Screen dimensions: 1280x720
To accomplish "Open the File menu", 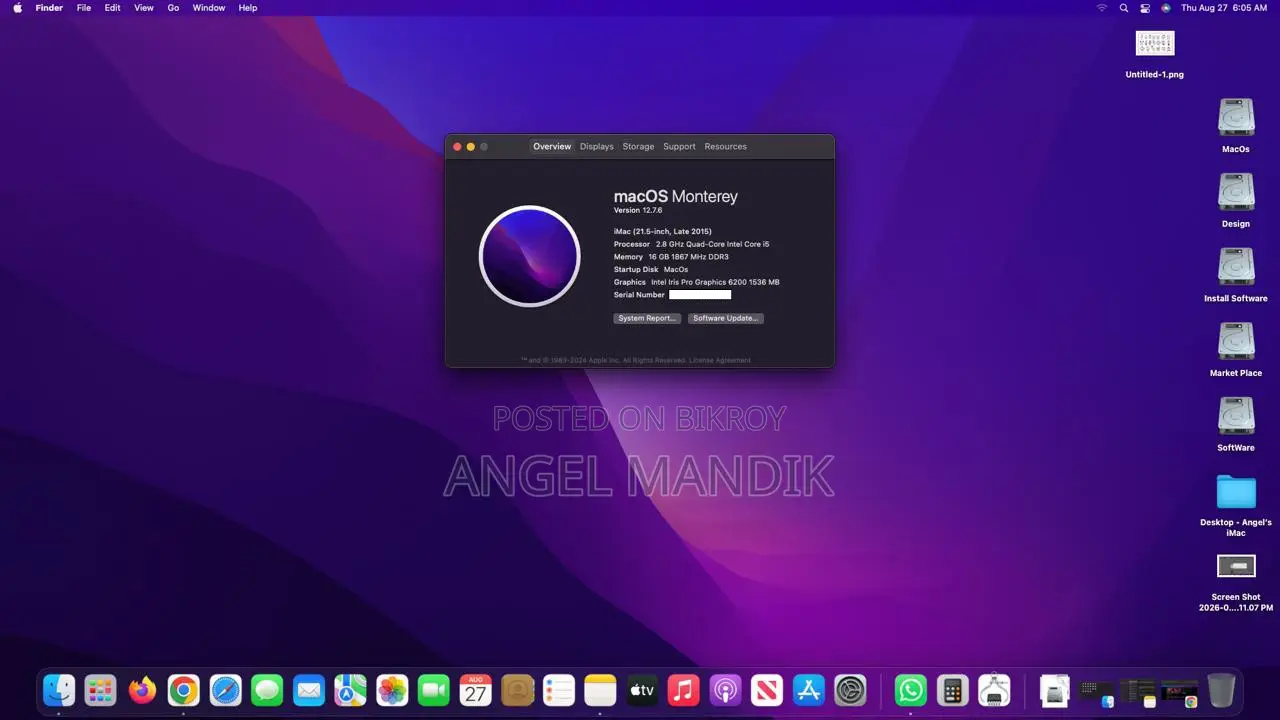I will click(84, 7).
